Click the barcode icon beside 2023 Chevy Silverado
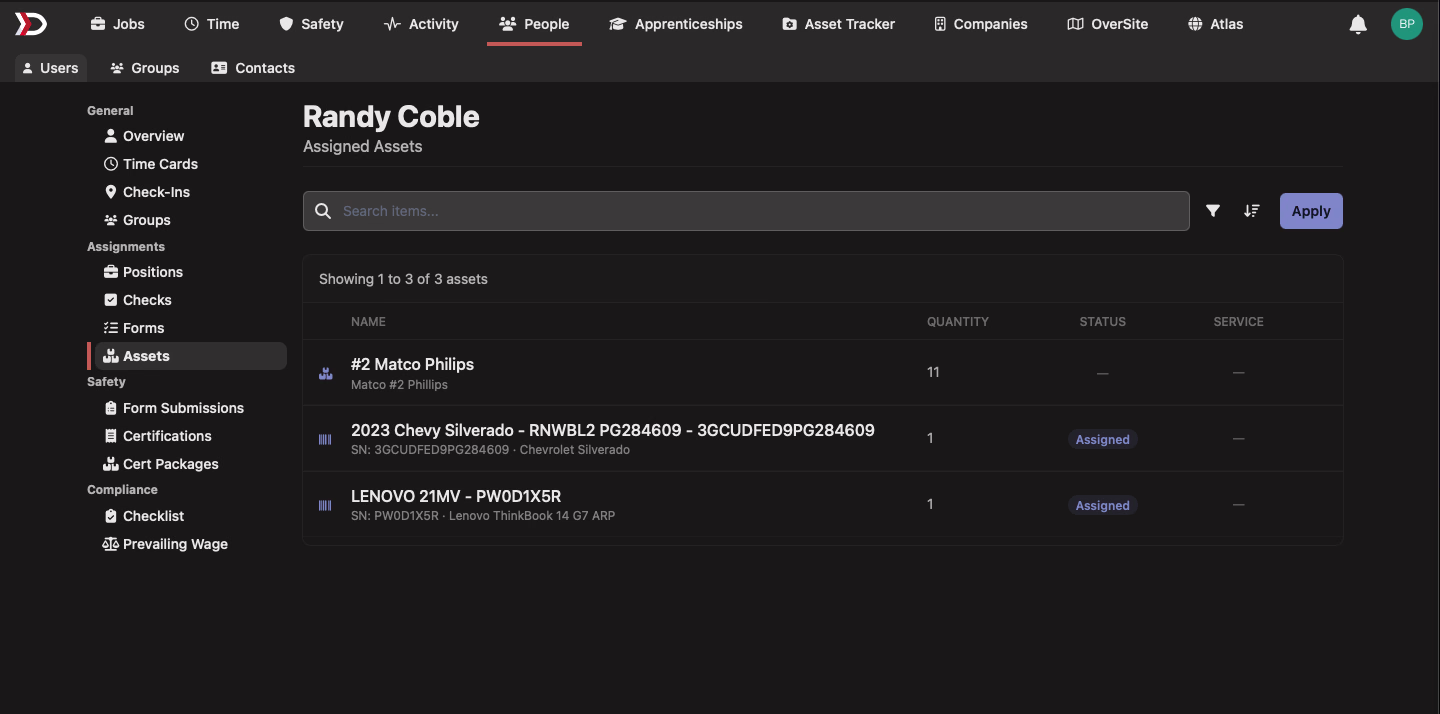The height and width of the screenshot is (714, 1440). pos(325,439)
